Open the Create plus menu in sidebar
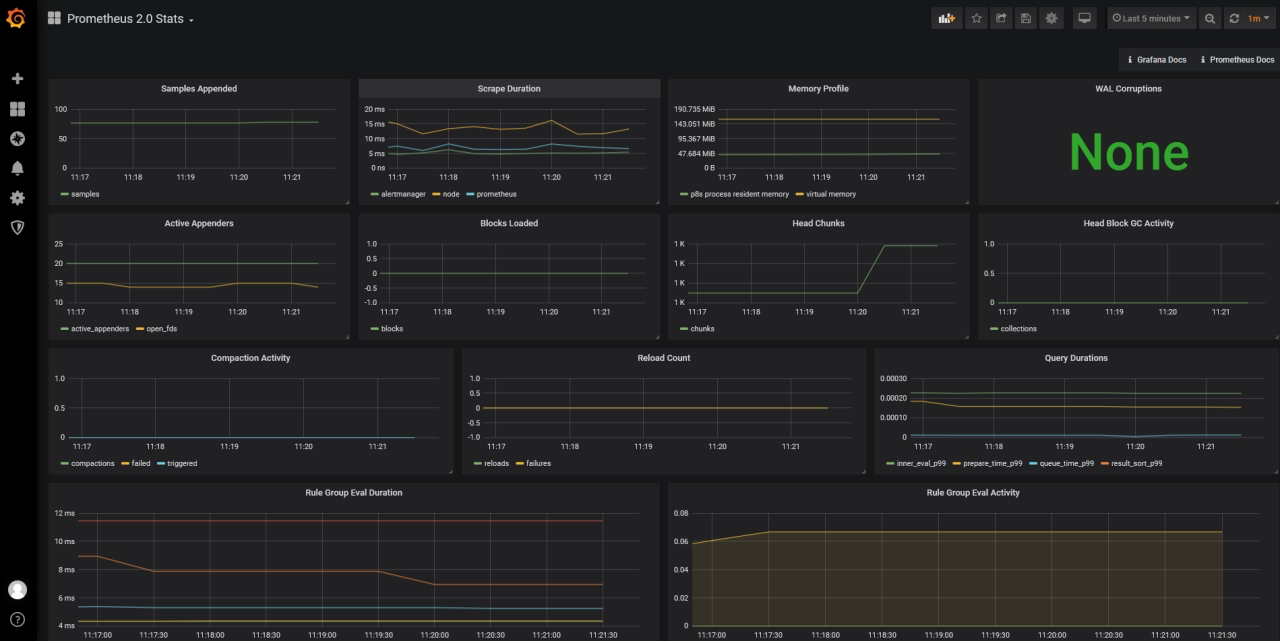1280x641 pixels. [17, 78]
